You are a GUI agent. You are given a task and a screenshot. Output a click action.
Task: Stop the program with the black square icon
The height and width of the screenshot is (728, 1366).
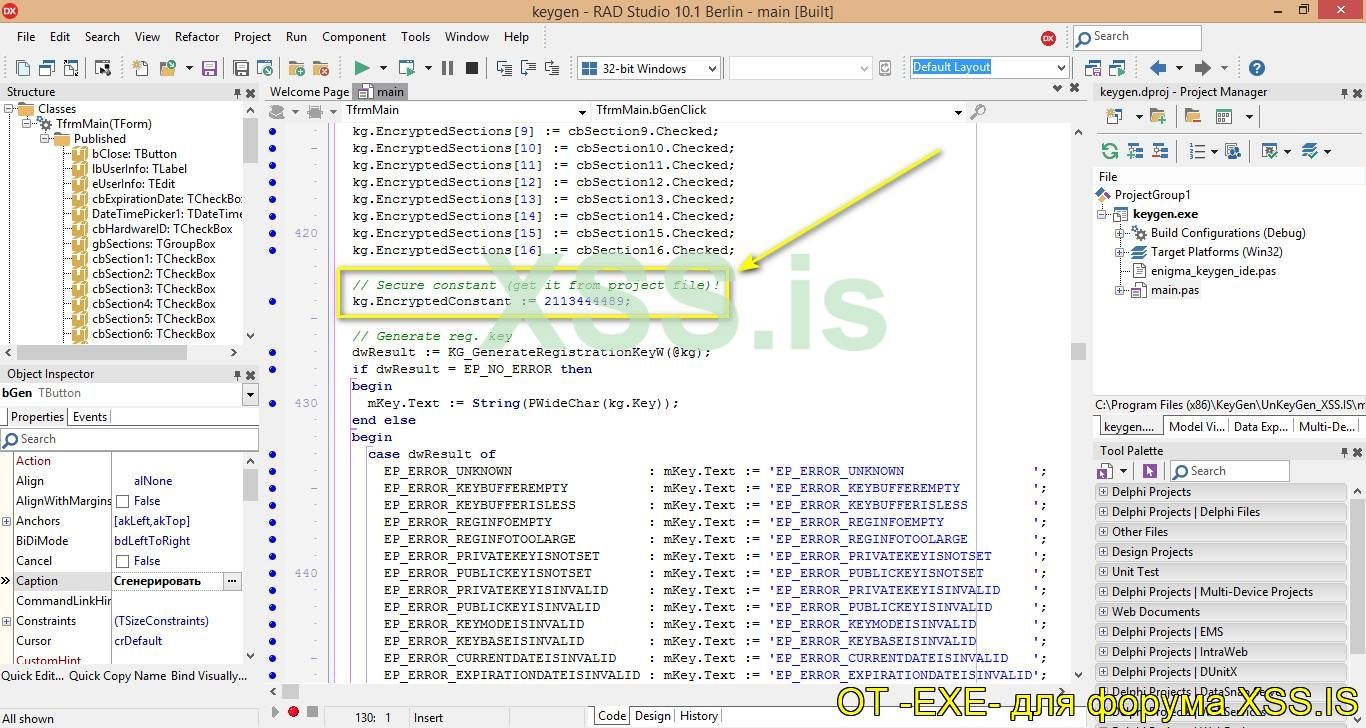(x=471, y=68)
